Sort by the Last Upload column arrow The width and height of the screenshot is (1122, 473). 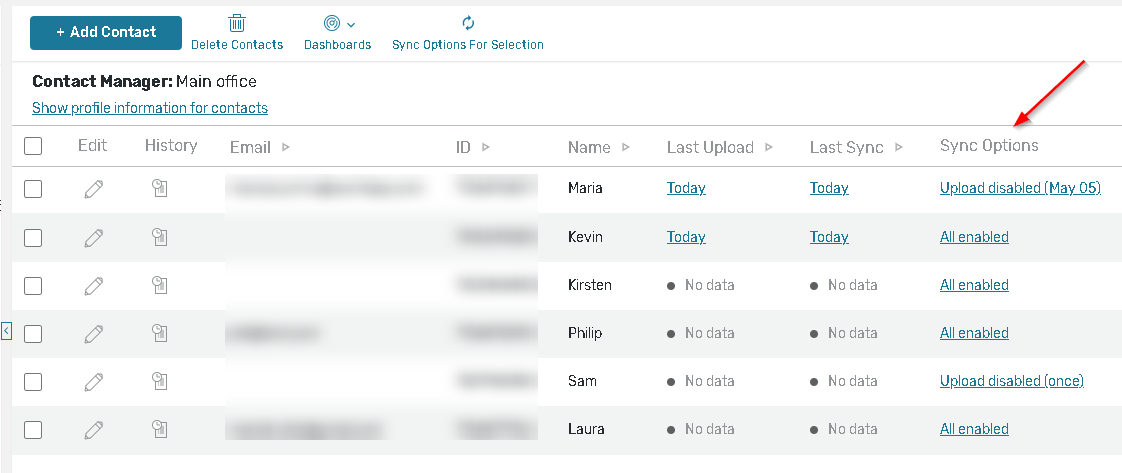coord(769,147)
